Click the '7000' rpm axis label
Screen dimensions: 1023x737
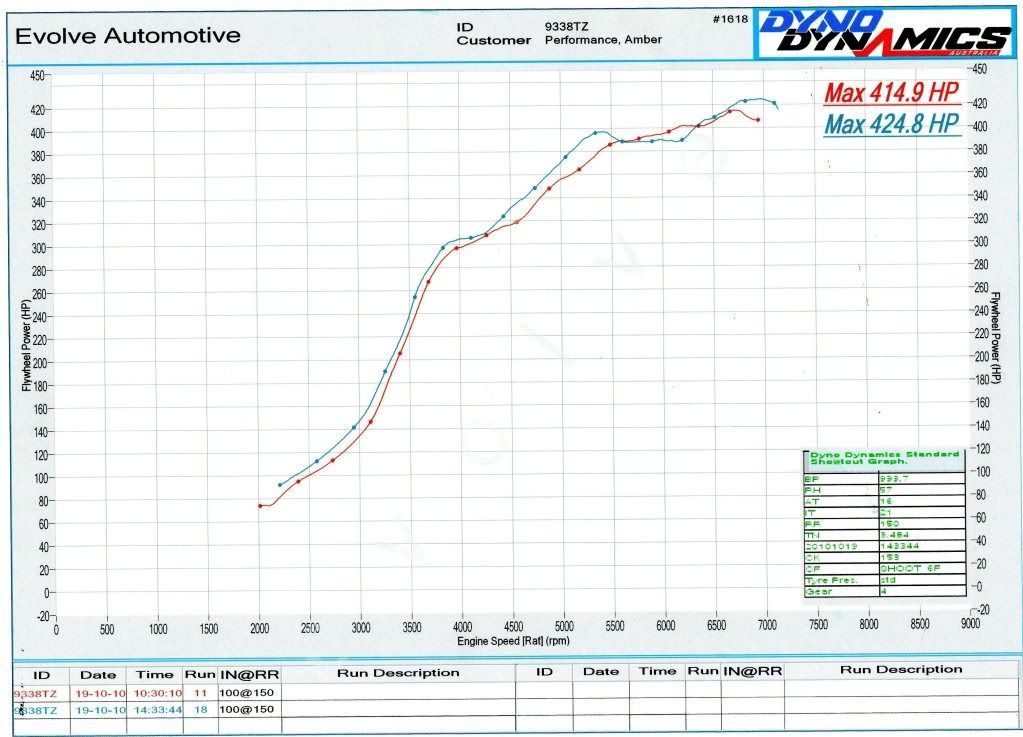pyautogui.click(x=767, y=625)
